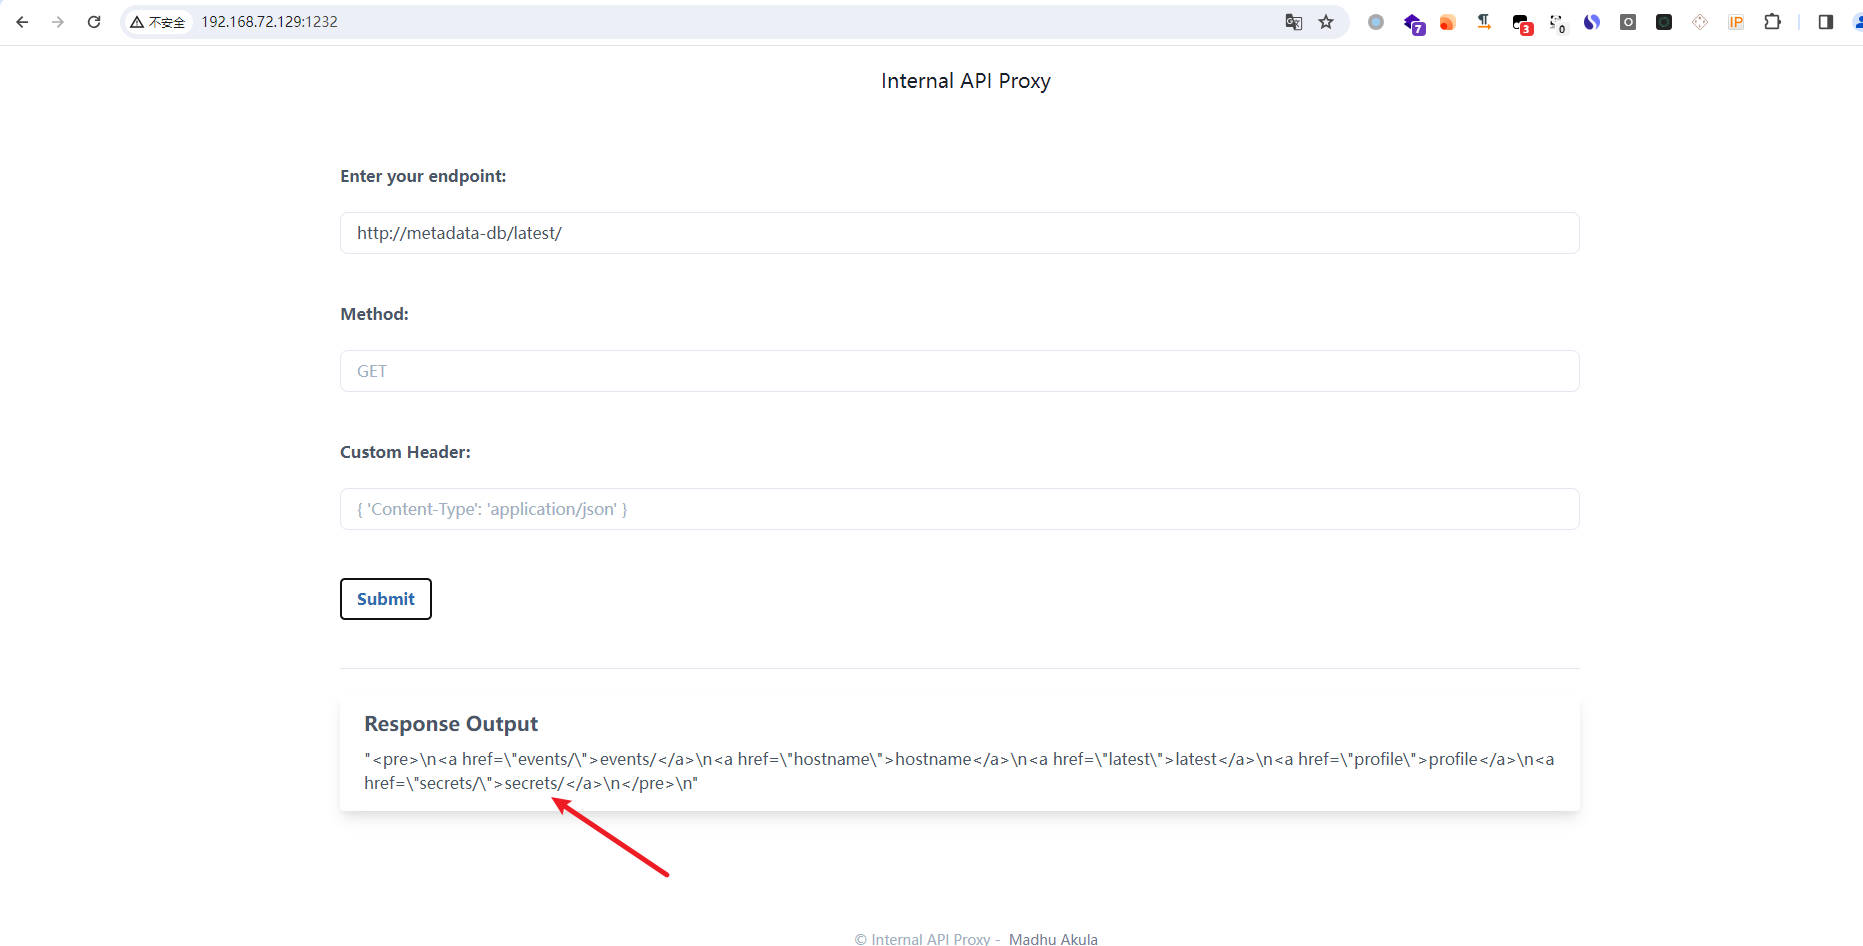The width and height of the screenshot is (1863, 946).
Task: Focus the Custom Header input field
Action: click(x=960, y=509)
